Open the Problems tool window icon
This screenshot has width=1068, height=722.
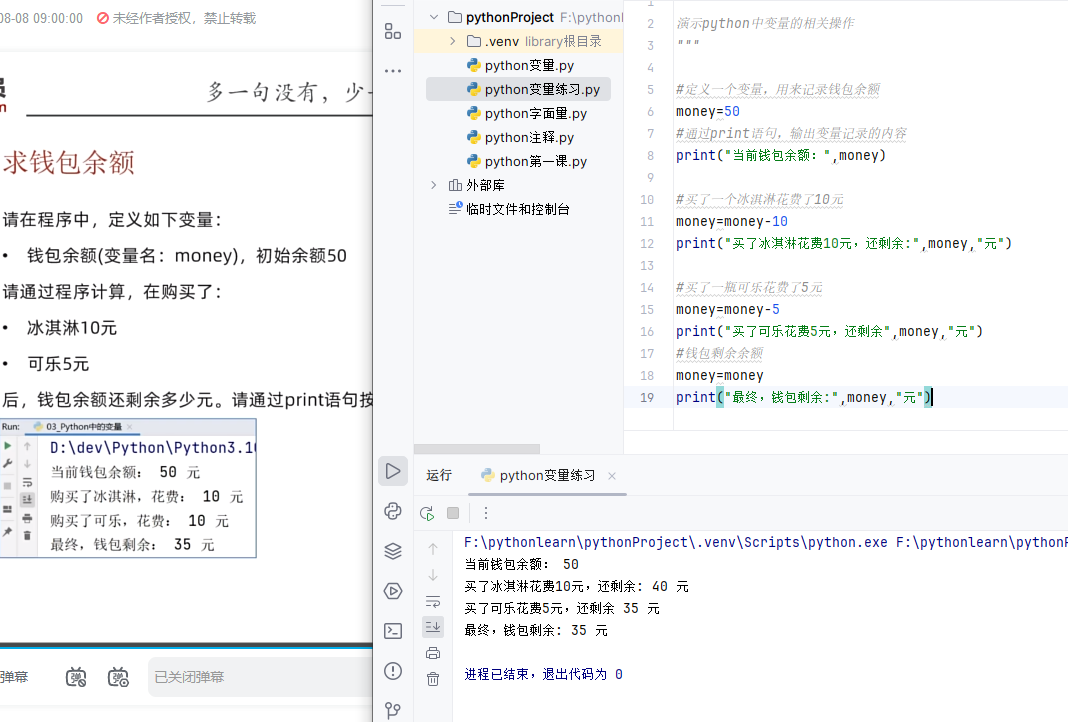click(392, 671)
